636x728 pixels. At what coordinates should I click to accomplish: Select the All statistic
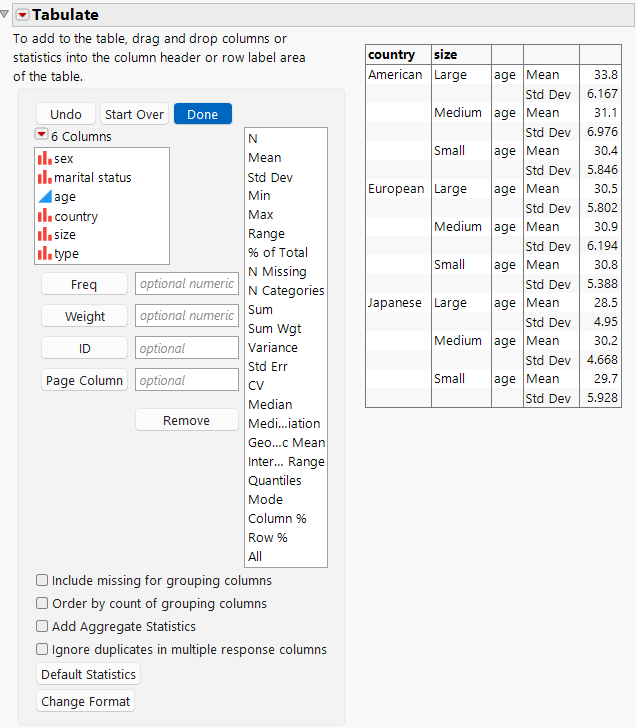click(x=255, y=556)
